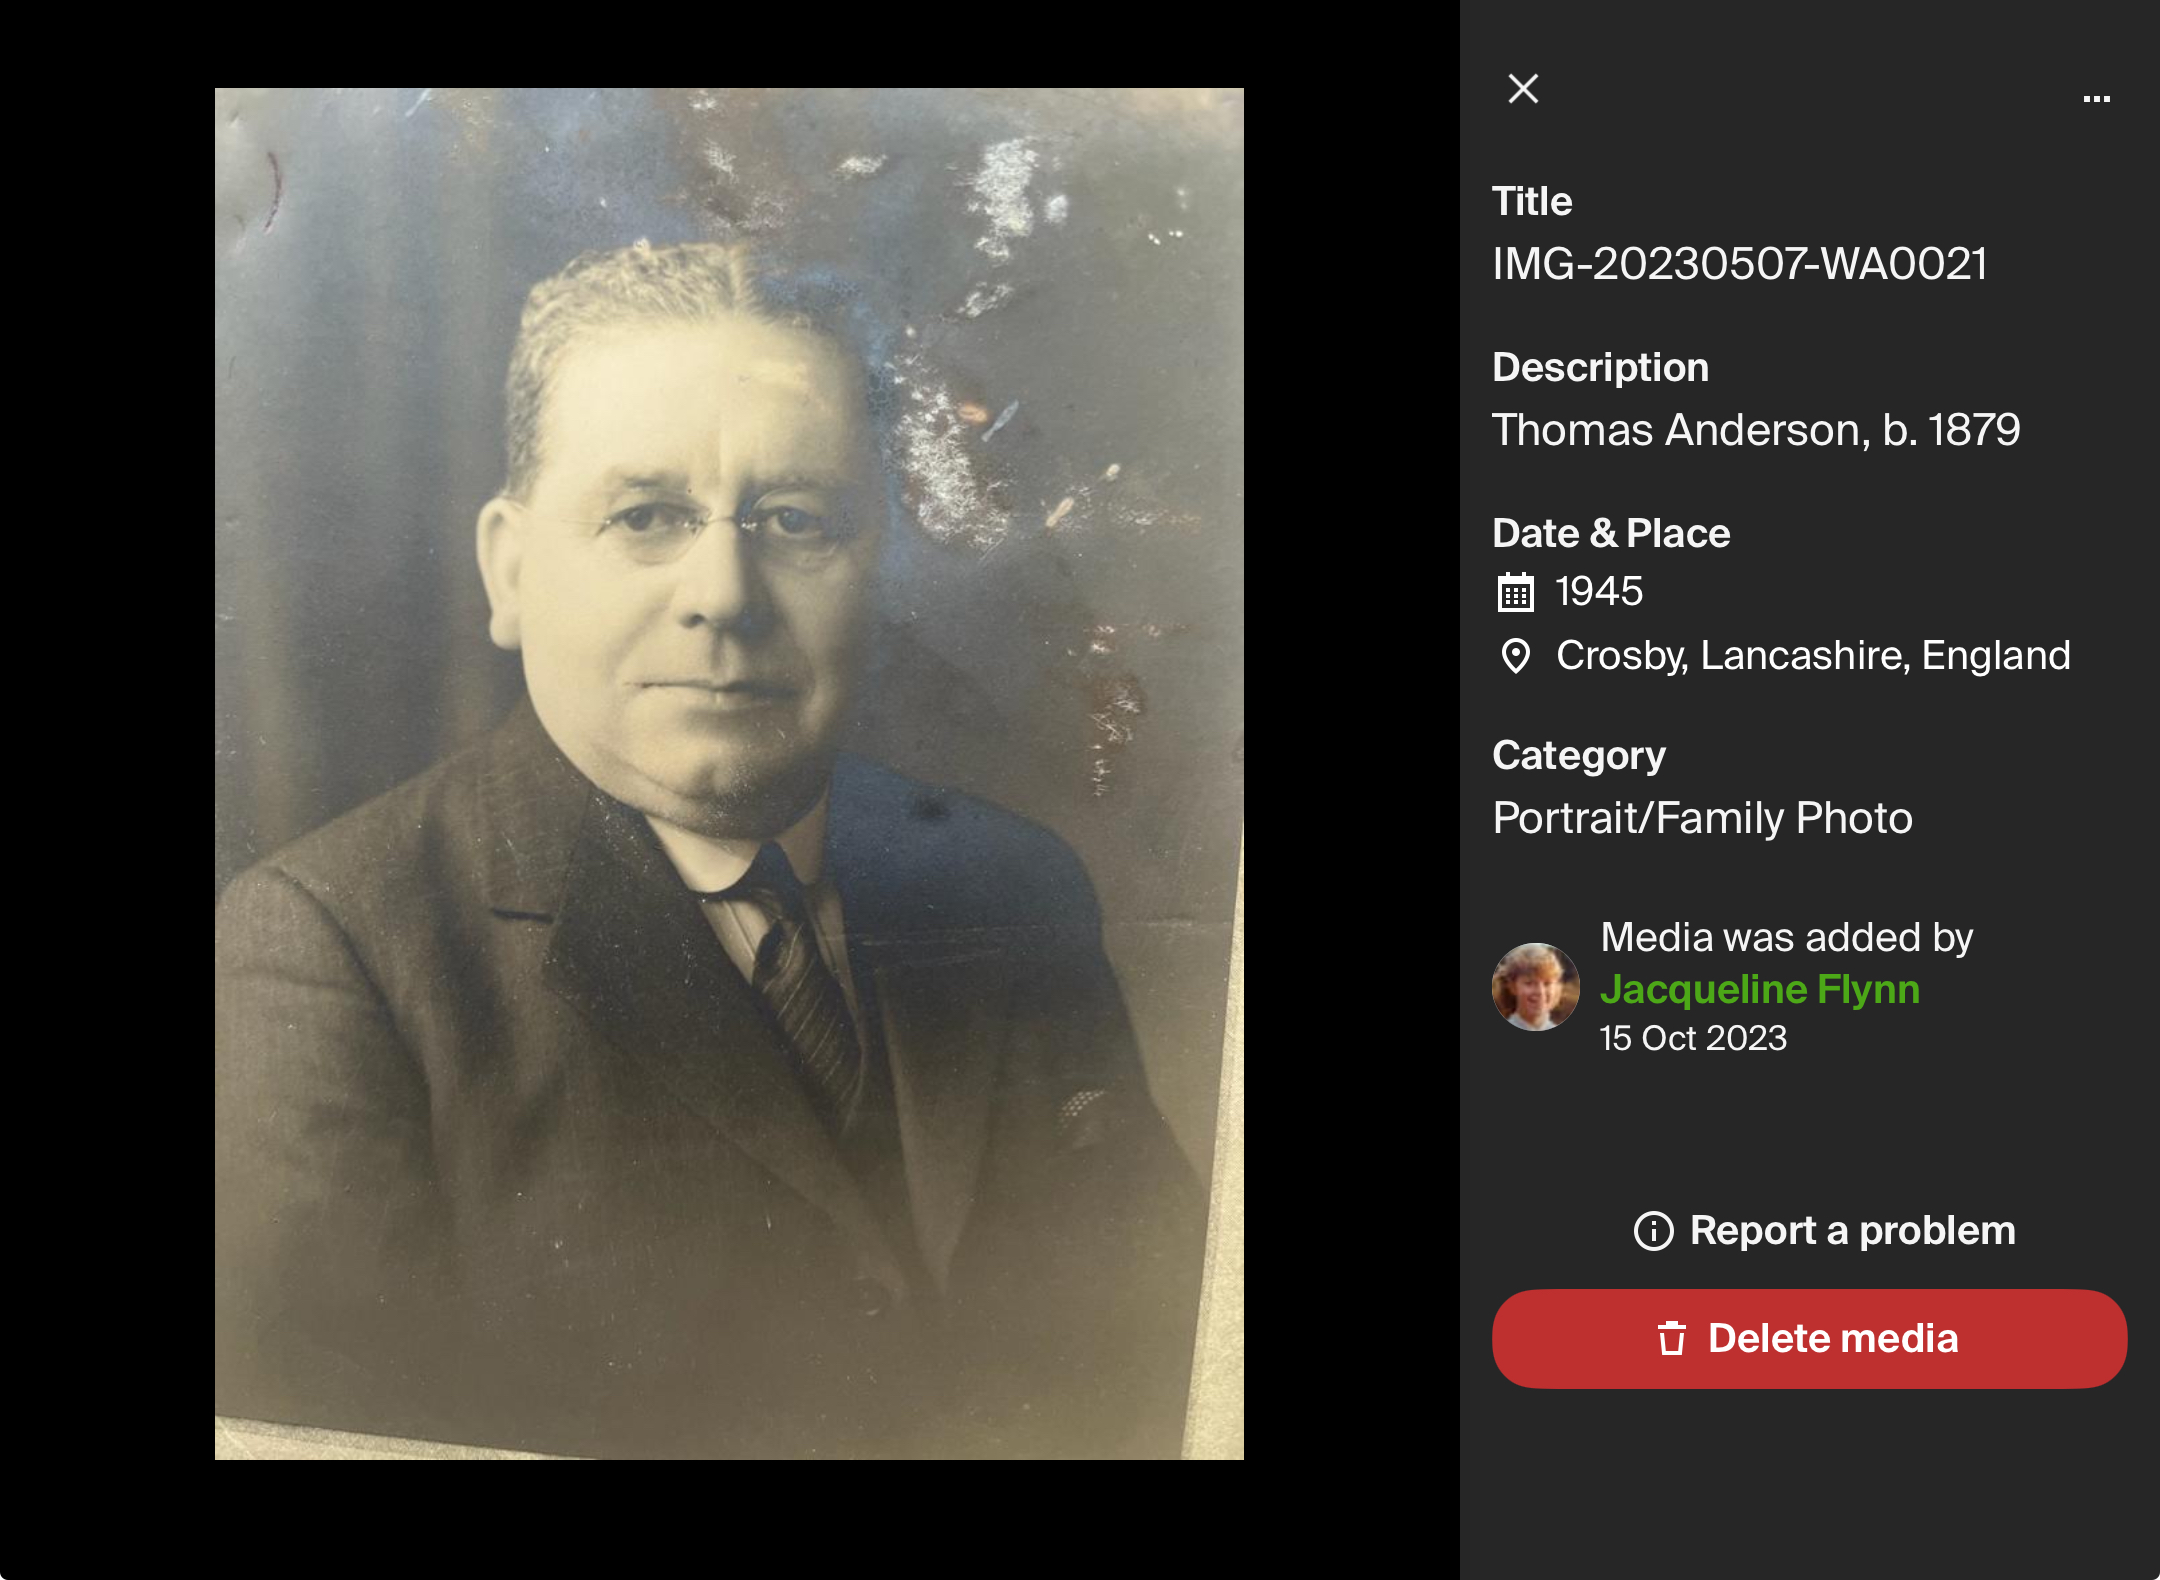
Task: Open the Jacqueline Flynn profile link
Action: coord(1760,989)
